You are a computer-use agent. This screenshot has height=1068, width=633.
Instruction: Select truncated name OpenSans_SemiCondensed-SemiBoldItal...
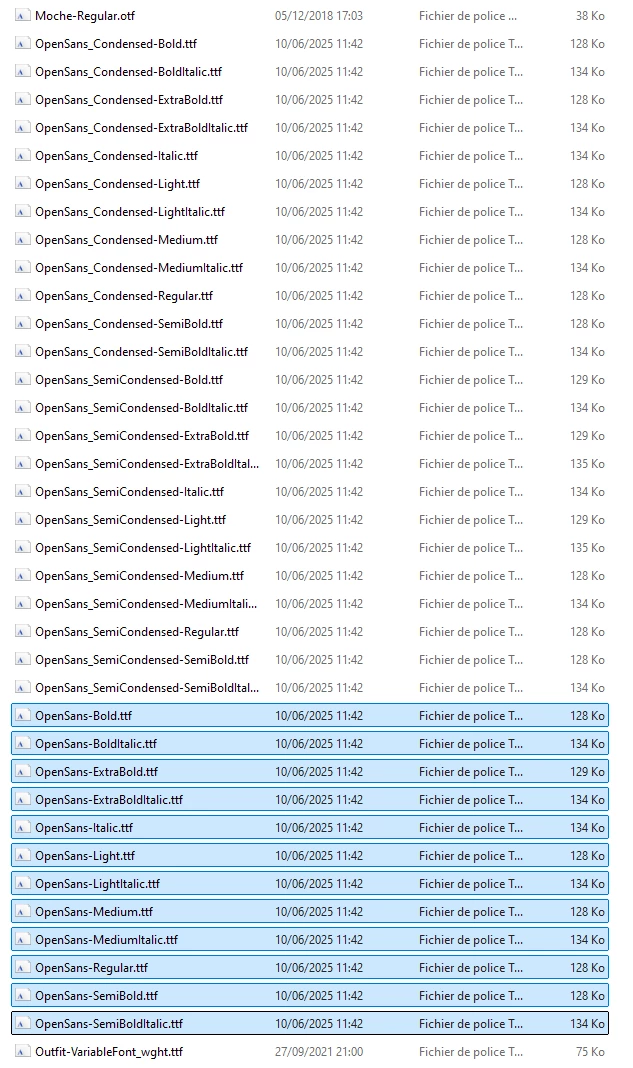147,687
